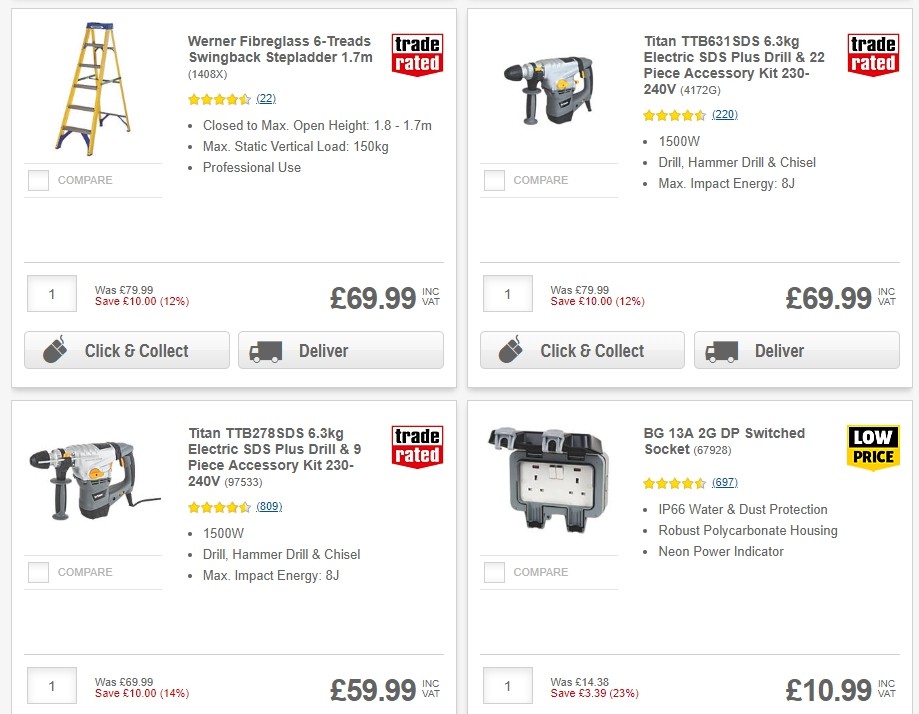Click Click & Collect for the TTB278 drill
919x714 pixels.
(x=127, y=712)
